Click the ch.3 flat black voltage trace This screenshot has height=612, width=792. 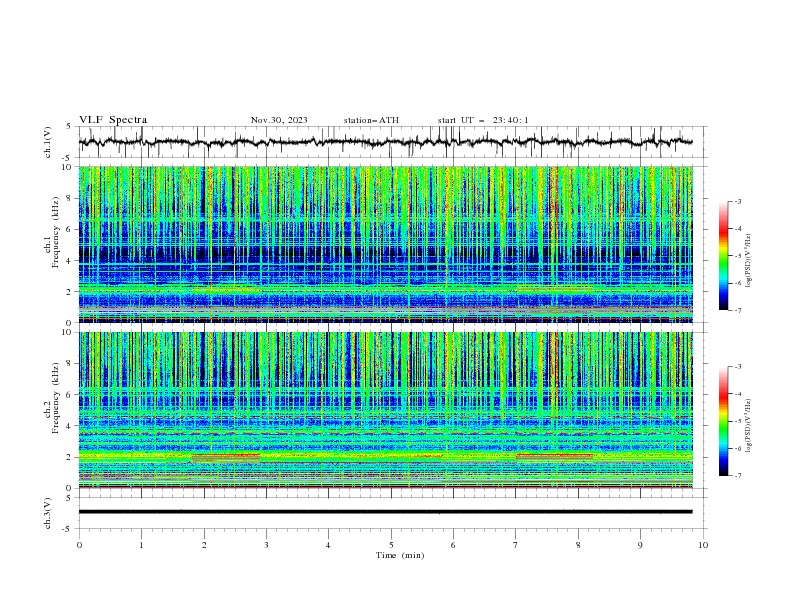click(x=385, y=512)
